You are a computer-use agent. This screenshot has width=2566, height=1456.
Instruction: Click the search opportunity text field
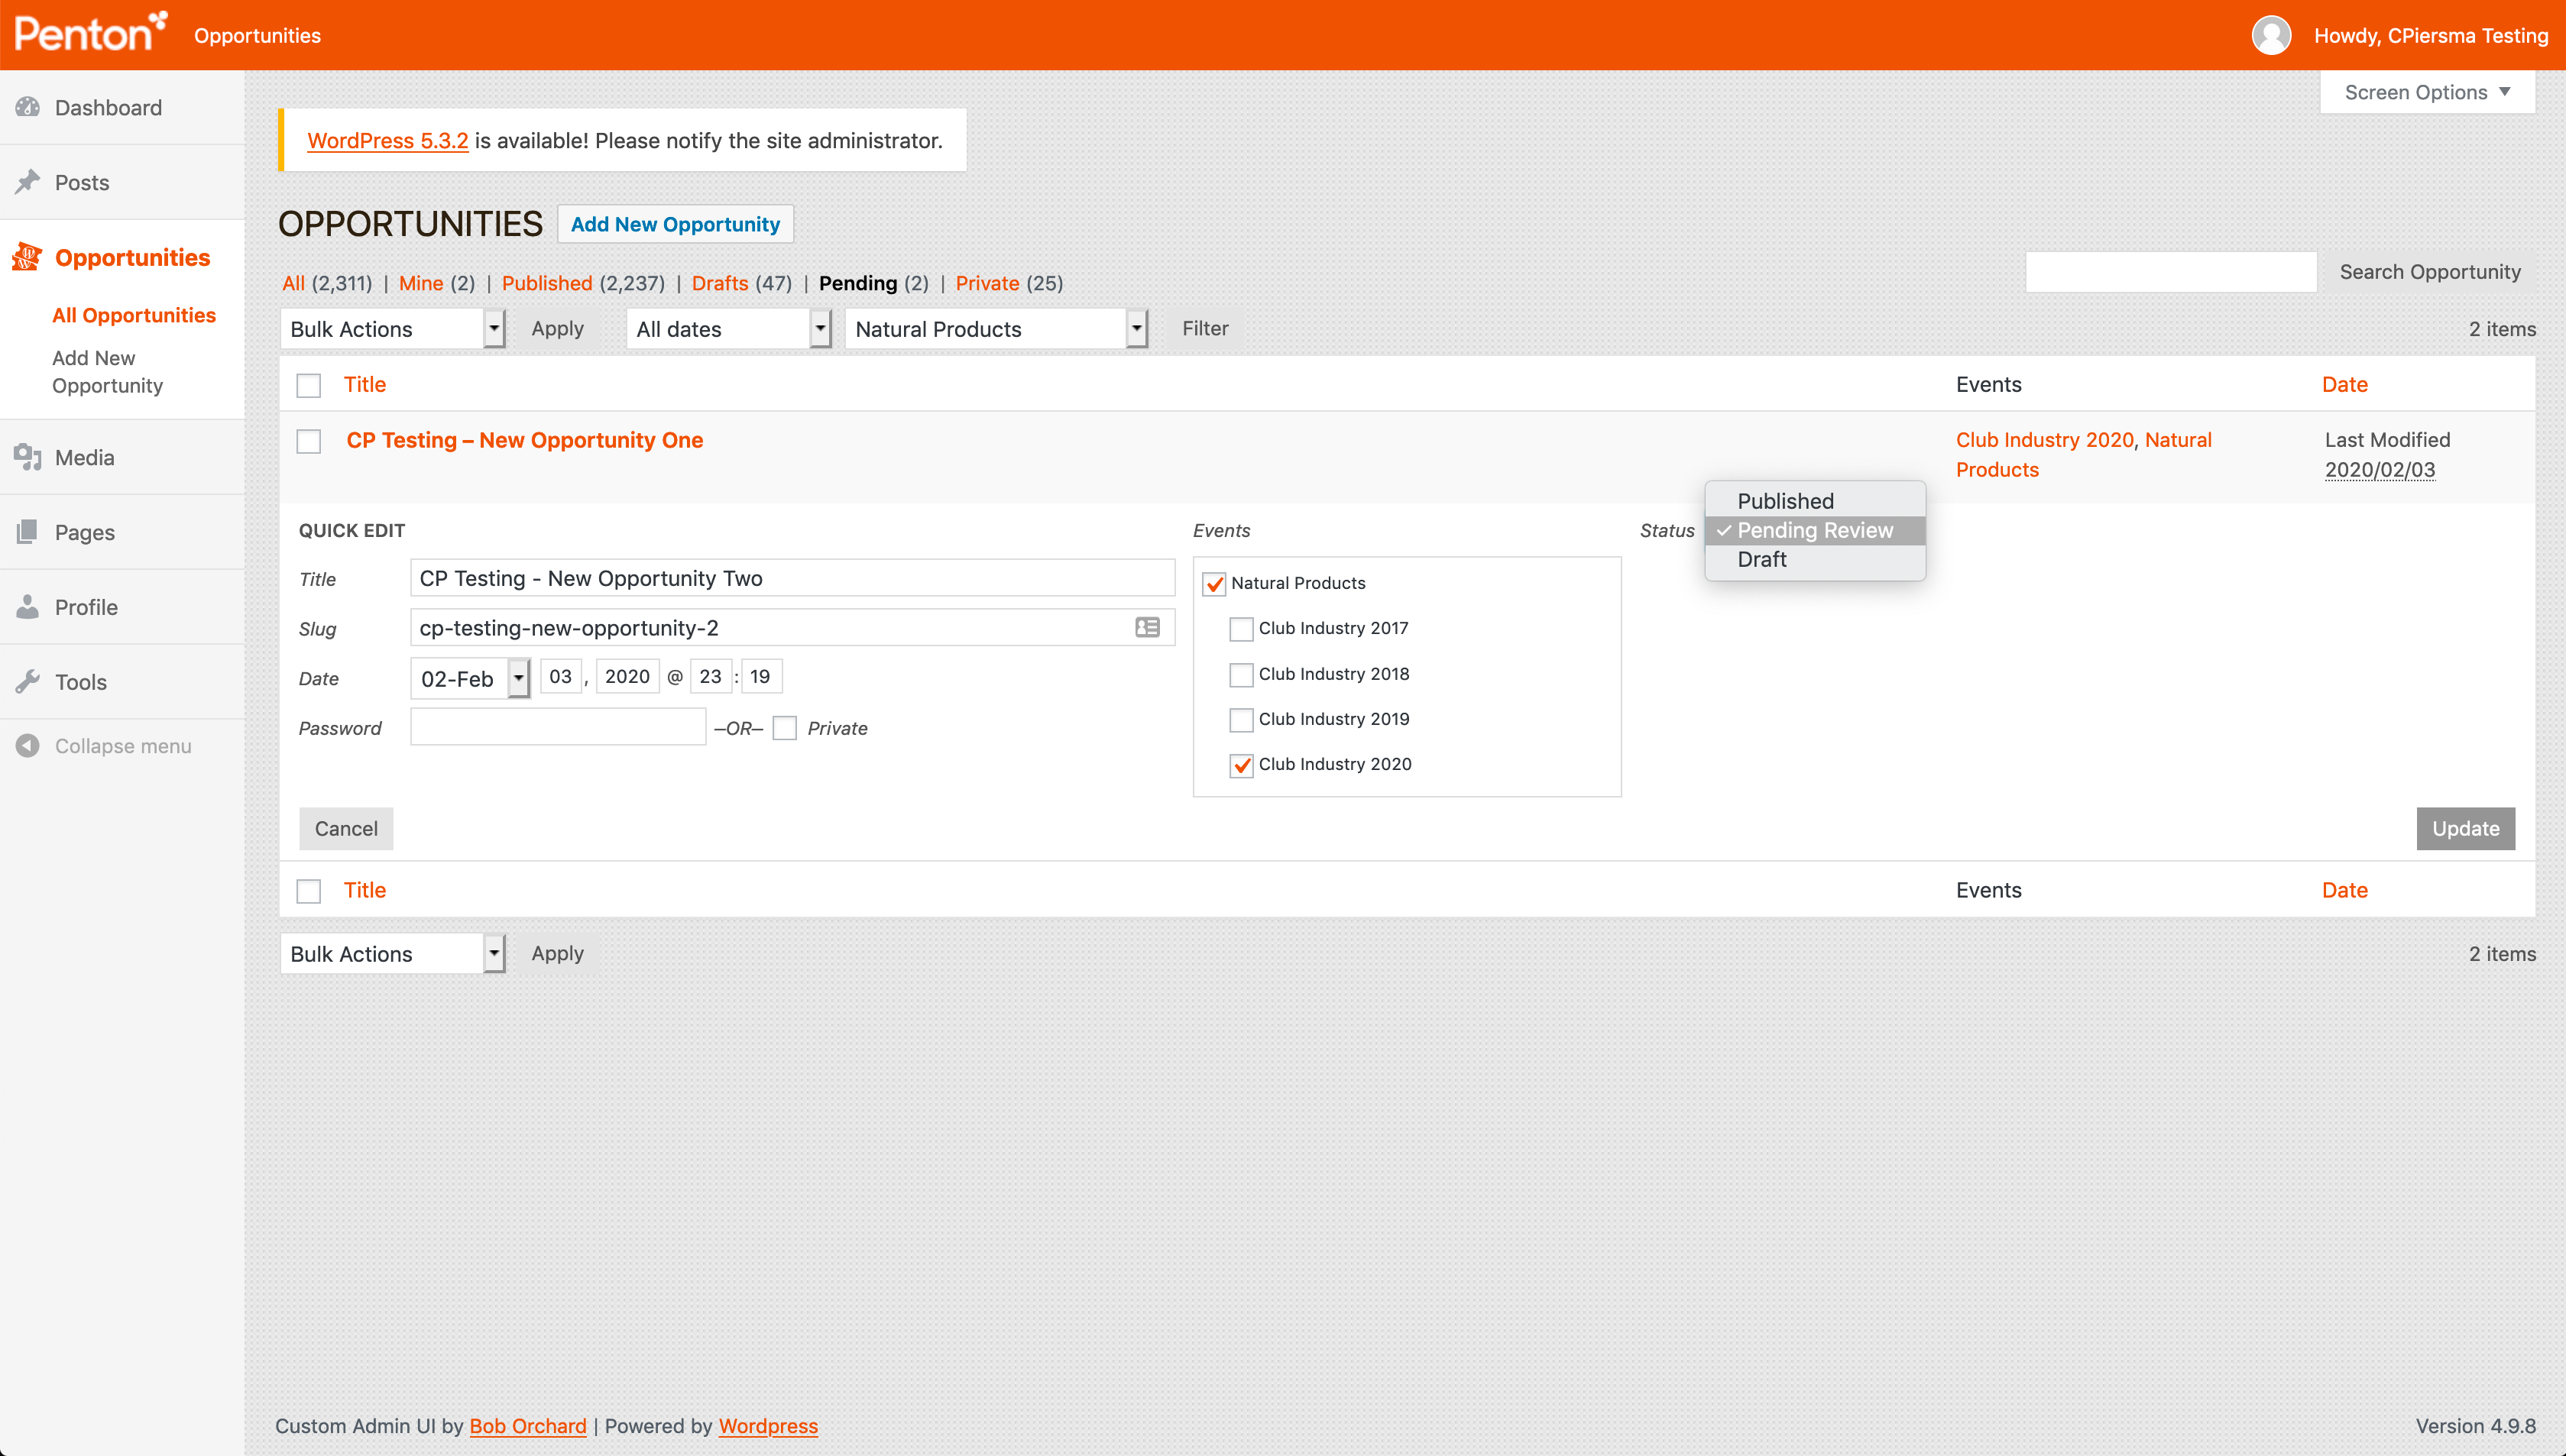click(x=2171, y=272)
